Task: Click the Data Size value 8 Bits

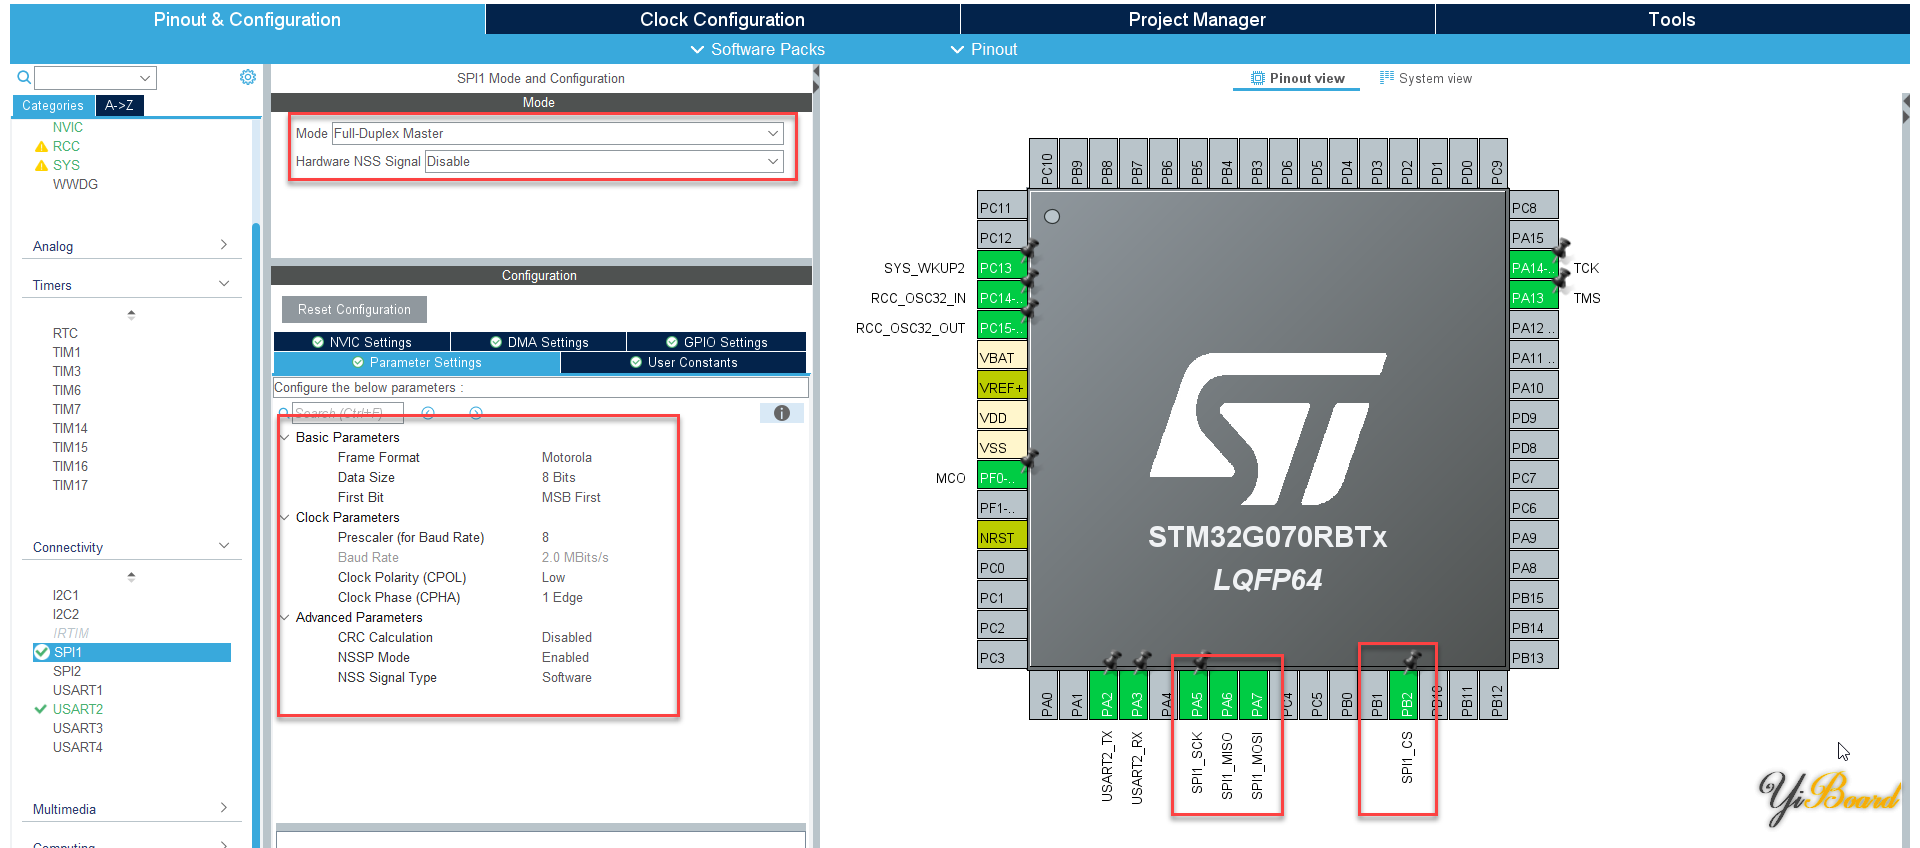Action: (559, 477)
